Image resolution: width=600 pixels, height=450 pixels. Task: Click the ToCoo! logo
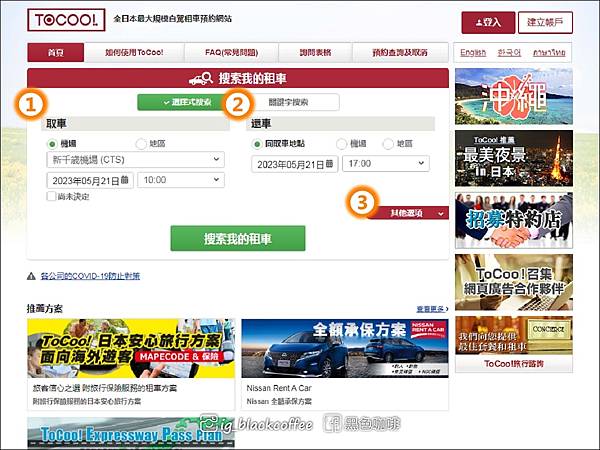pos(66,20)
